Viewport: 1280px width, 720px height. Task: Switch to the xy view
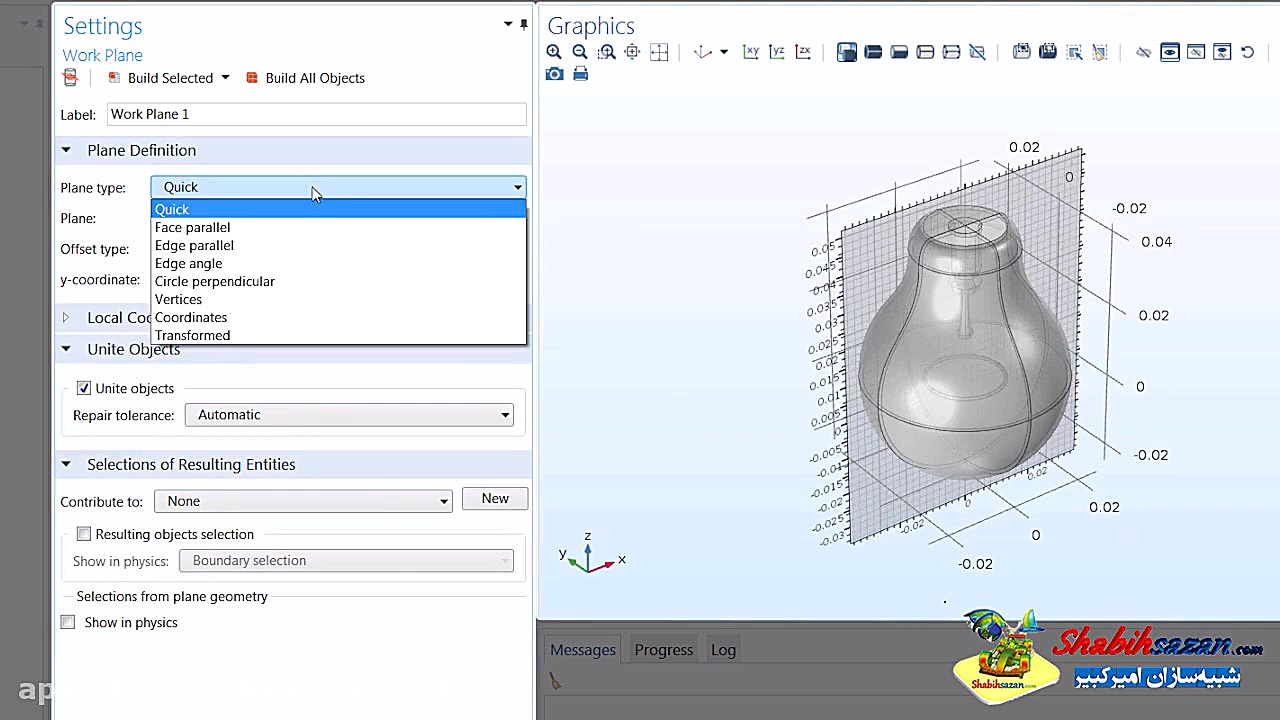[751, 52]
